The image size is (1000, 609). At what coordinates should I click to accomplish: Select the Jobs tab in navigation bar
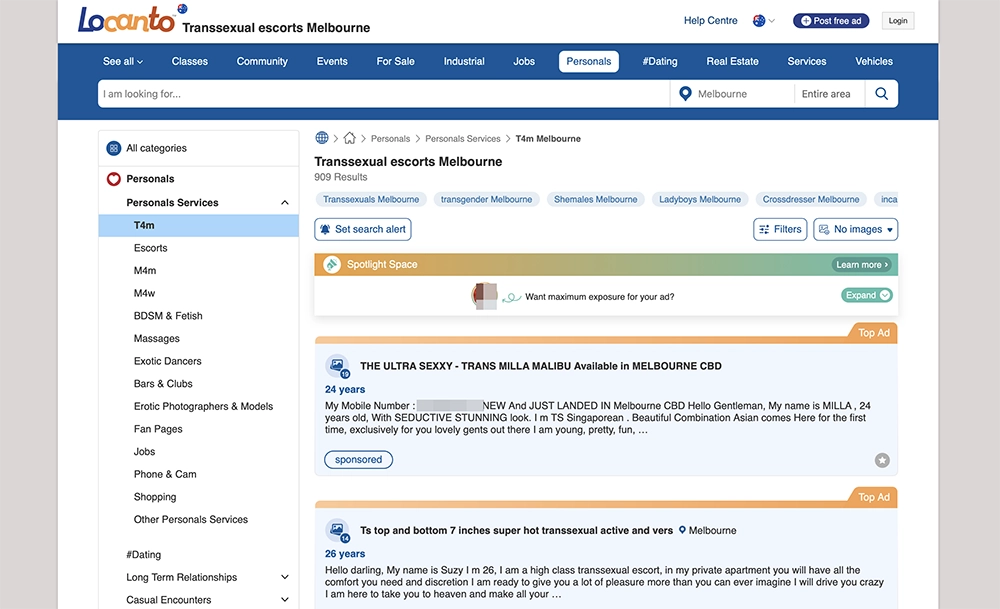point(524,61)
